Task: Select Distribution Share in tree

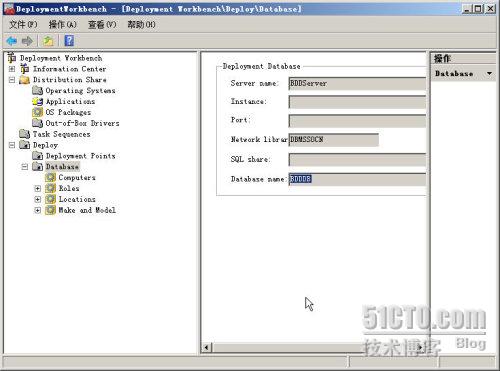Action: (70, 80)
